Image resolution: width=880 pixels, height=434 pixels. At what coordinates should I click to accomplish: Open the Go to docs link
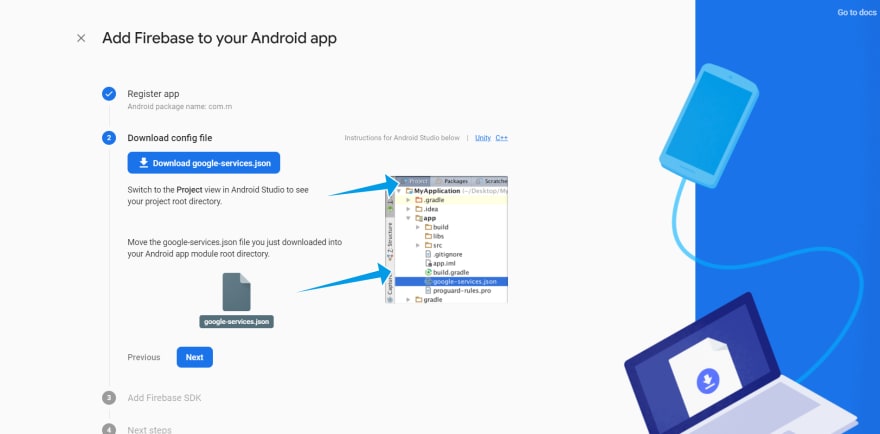tap(856, 12)
